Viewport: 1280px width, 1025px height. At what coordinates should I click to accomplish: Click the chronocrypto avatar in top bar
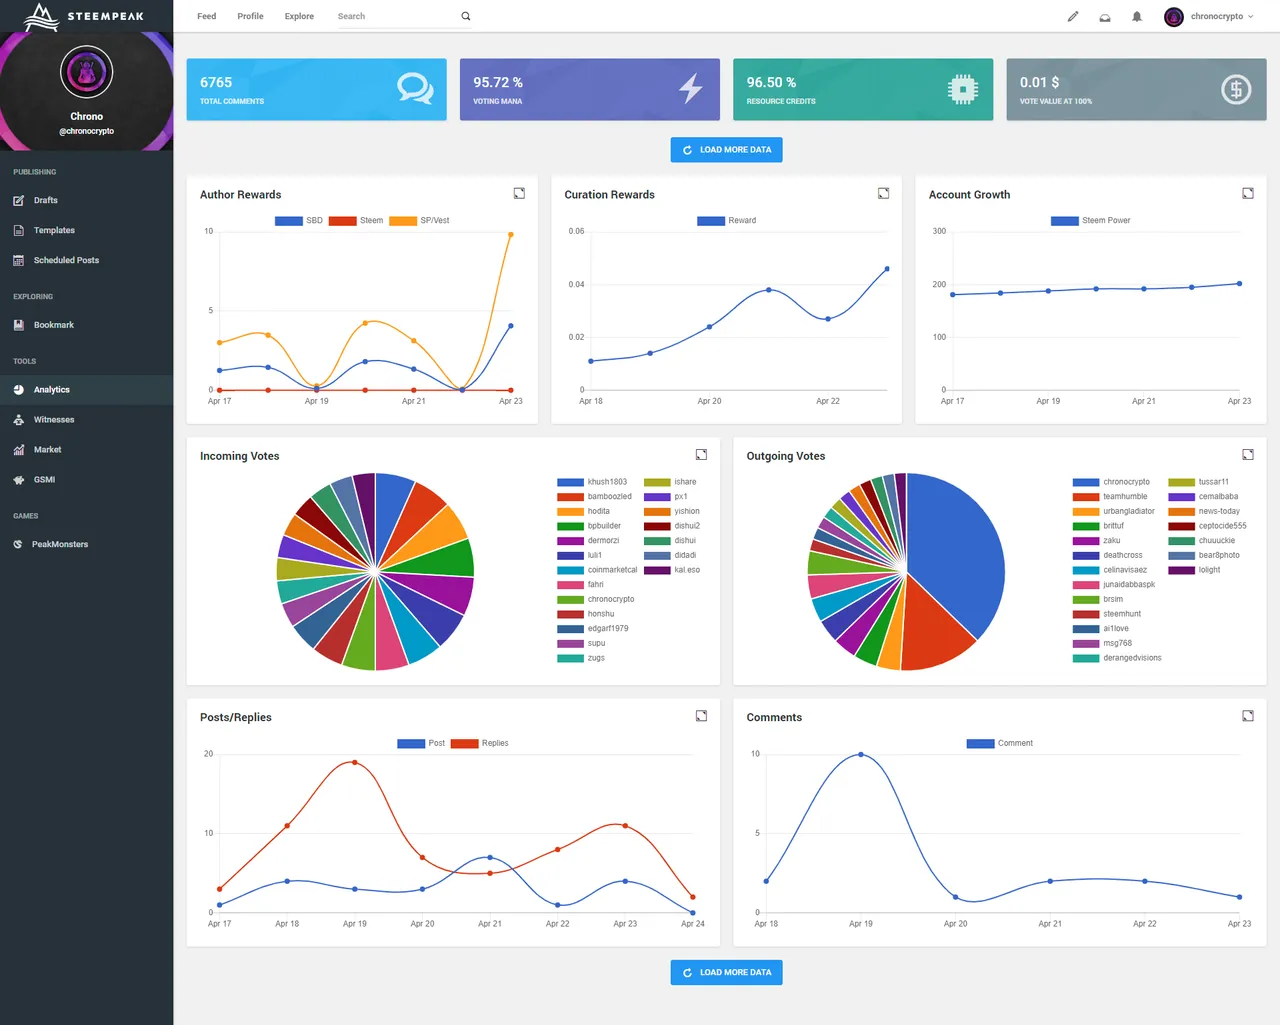[1174, 16]
